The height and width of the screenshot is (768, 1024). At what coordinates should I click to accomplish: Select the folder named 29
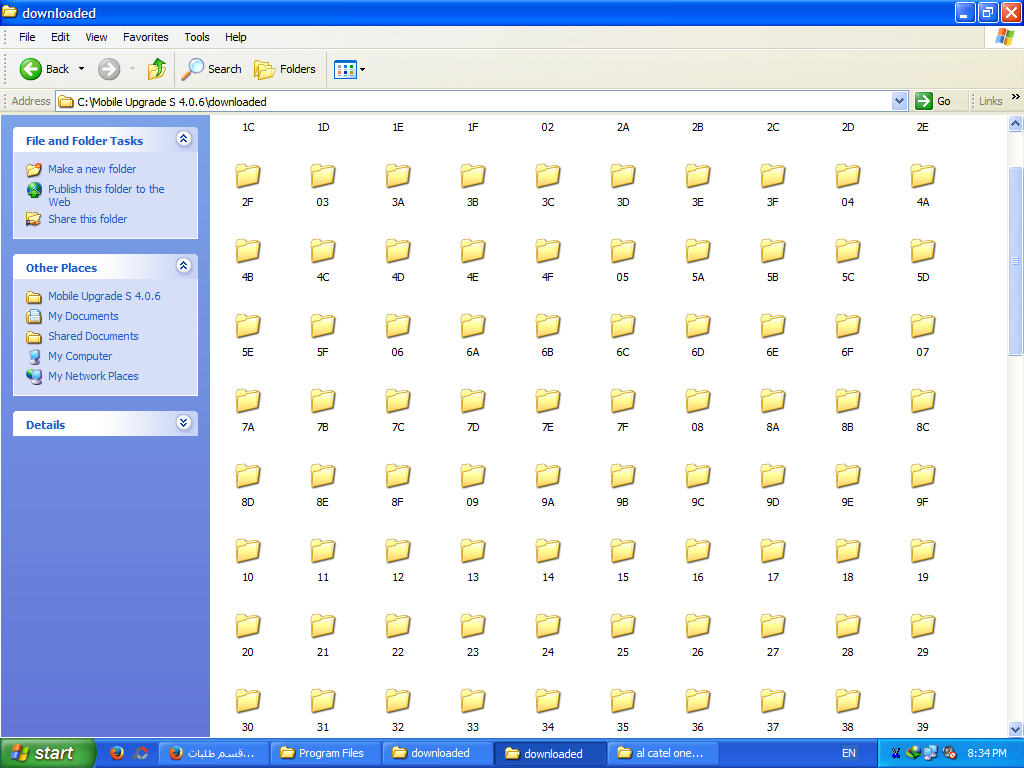click(923, 635)
